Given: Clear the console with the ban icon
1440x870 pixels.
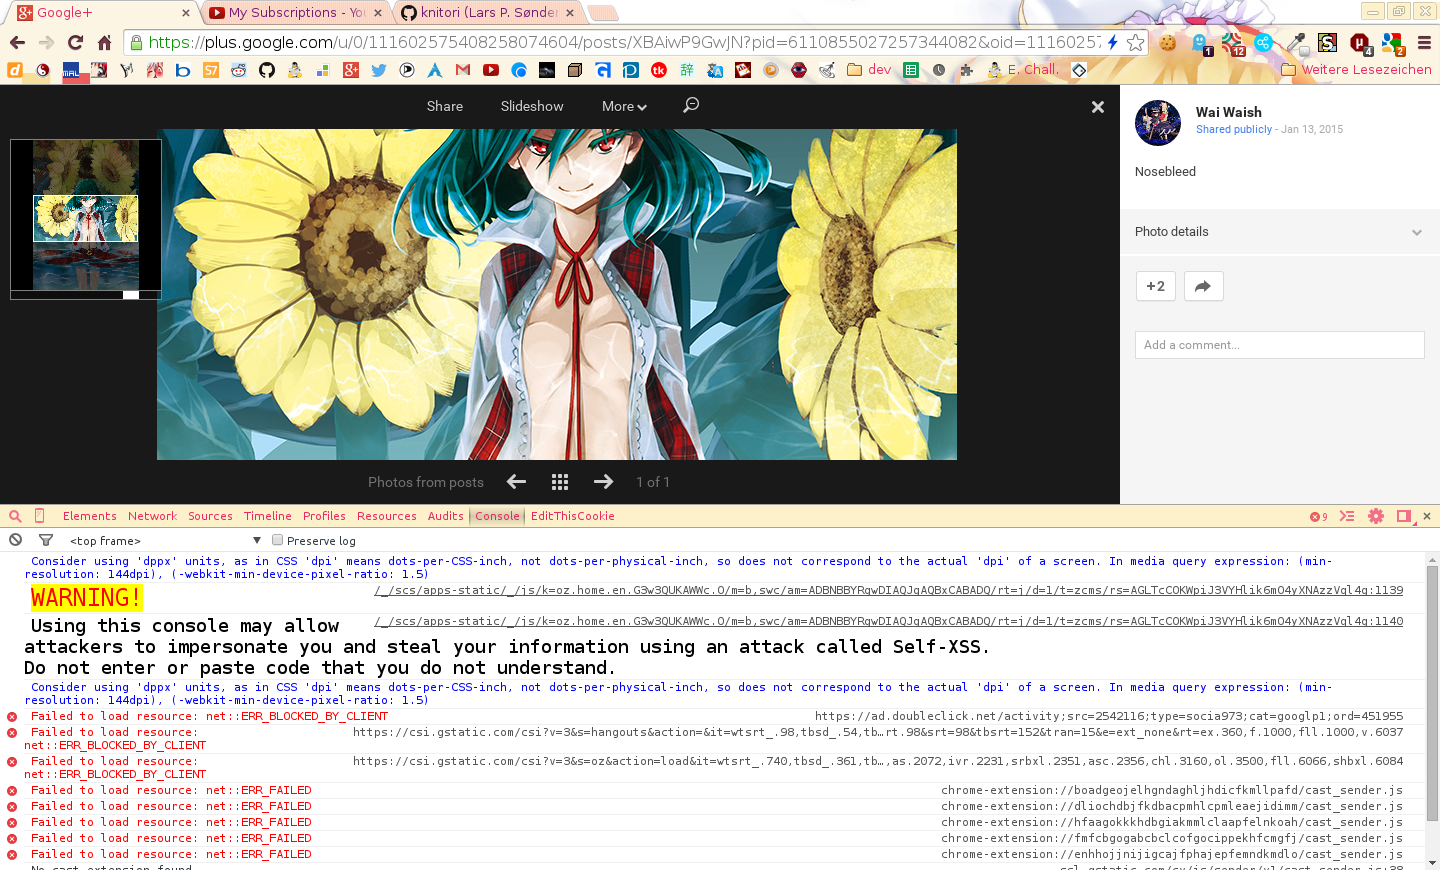Looking at the screenshot, I should coord(15,540).
